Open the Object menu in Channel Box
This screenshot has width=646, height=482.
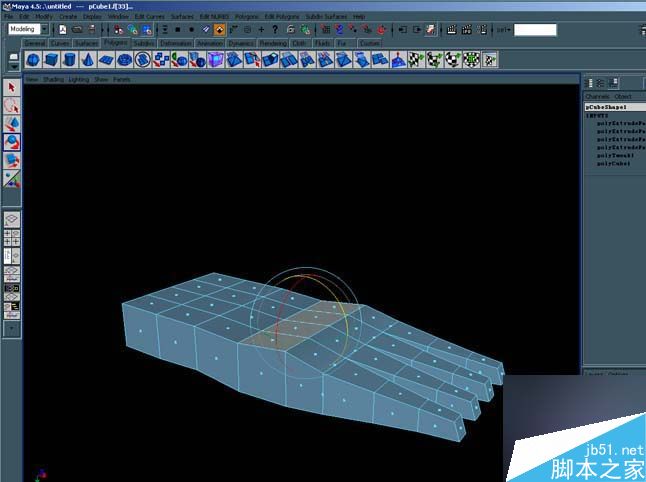click(623, 96)
